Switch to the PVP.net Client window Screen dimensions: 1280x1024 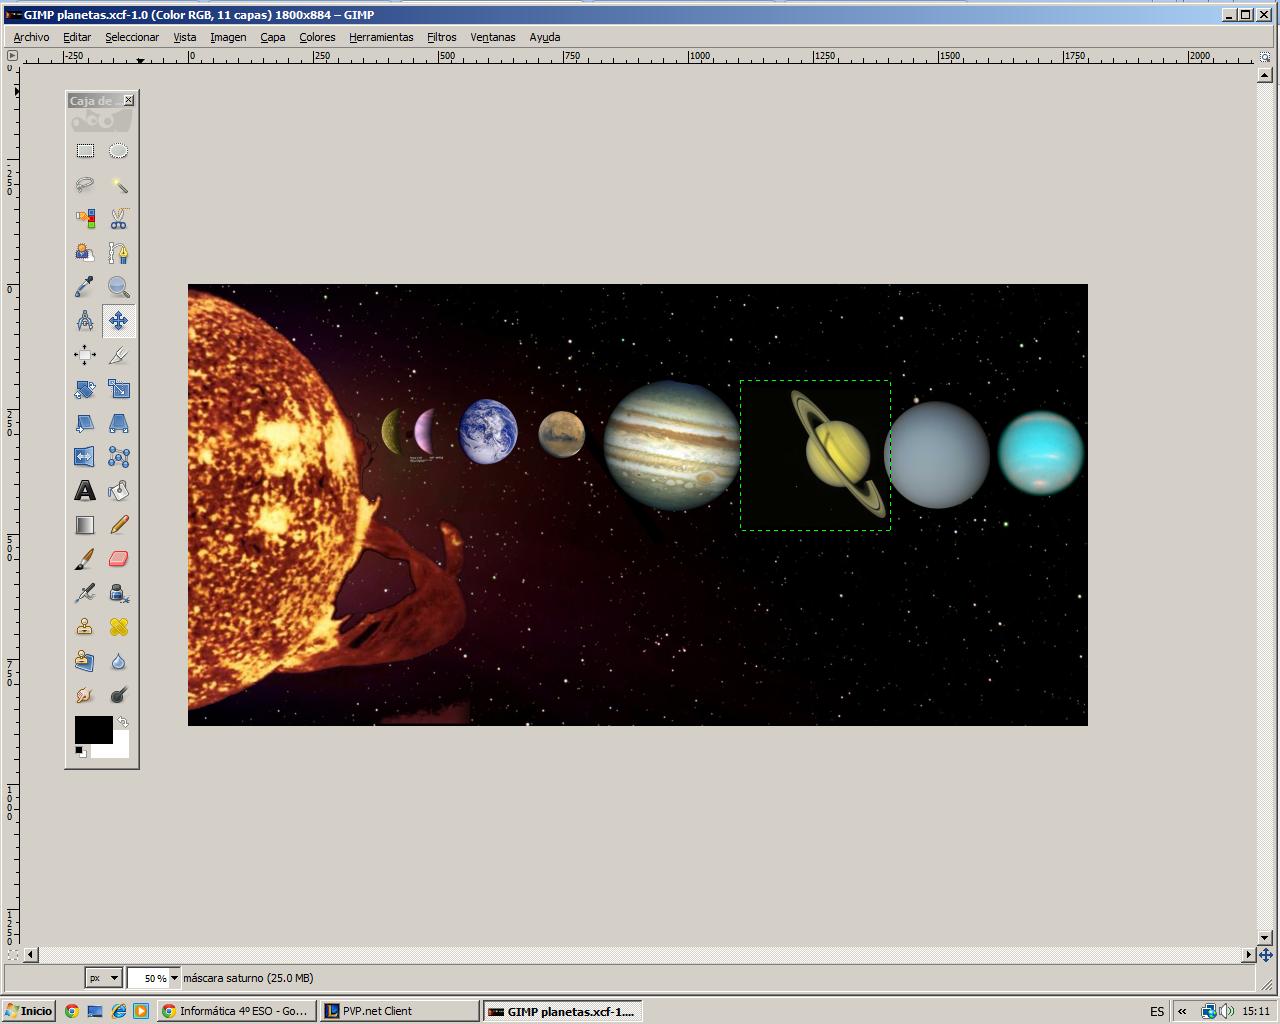point(399,1011)
